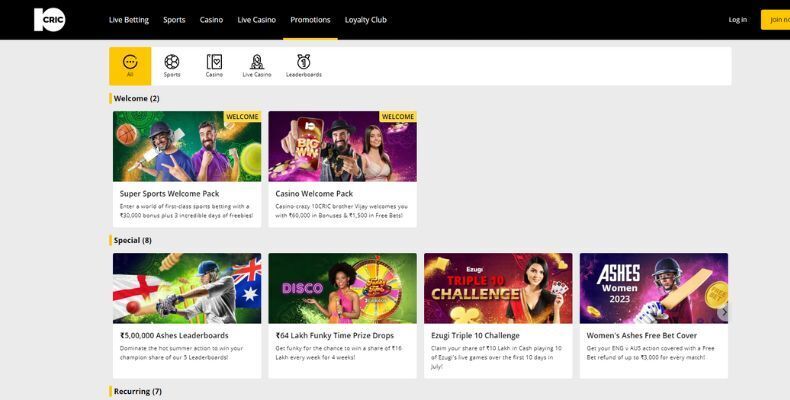
Task: Click the ₹64 Lakh Funky Time Prize Drops title
Action: pyautogui.click(x=335, y=336)
